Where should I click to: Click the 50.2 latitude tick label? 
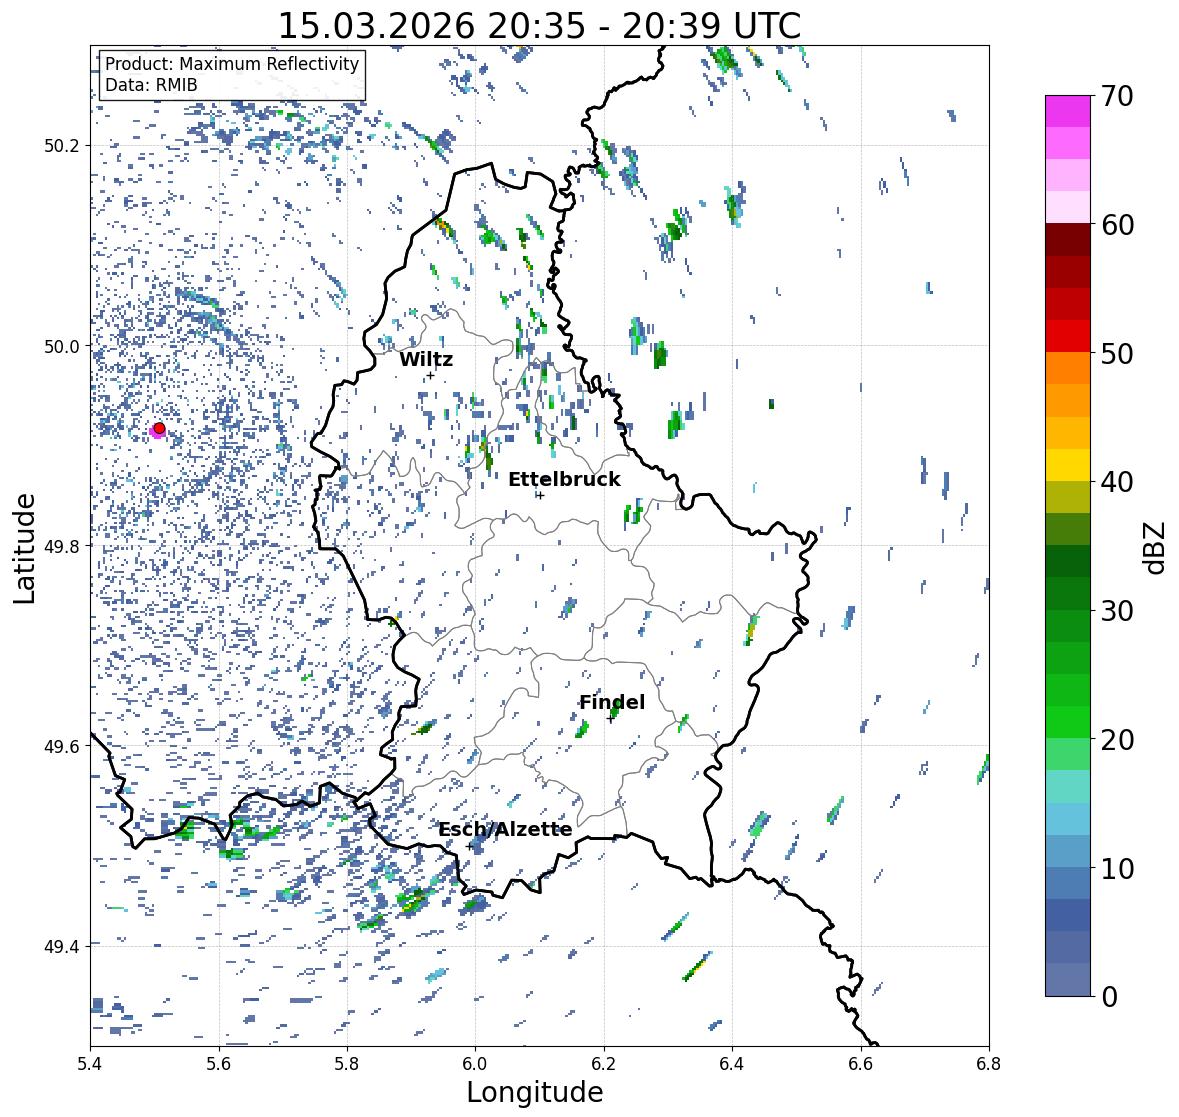point(62,146)
